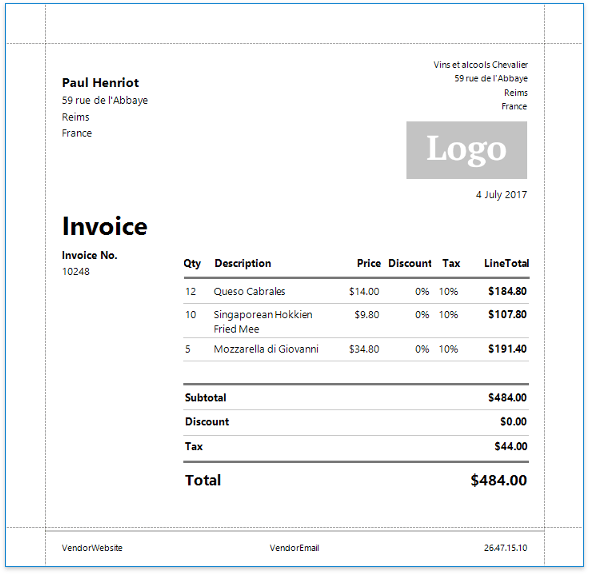589x574 pixels.
Task: Select invoice number 10248
Action: pos(76,271)
